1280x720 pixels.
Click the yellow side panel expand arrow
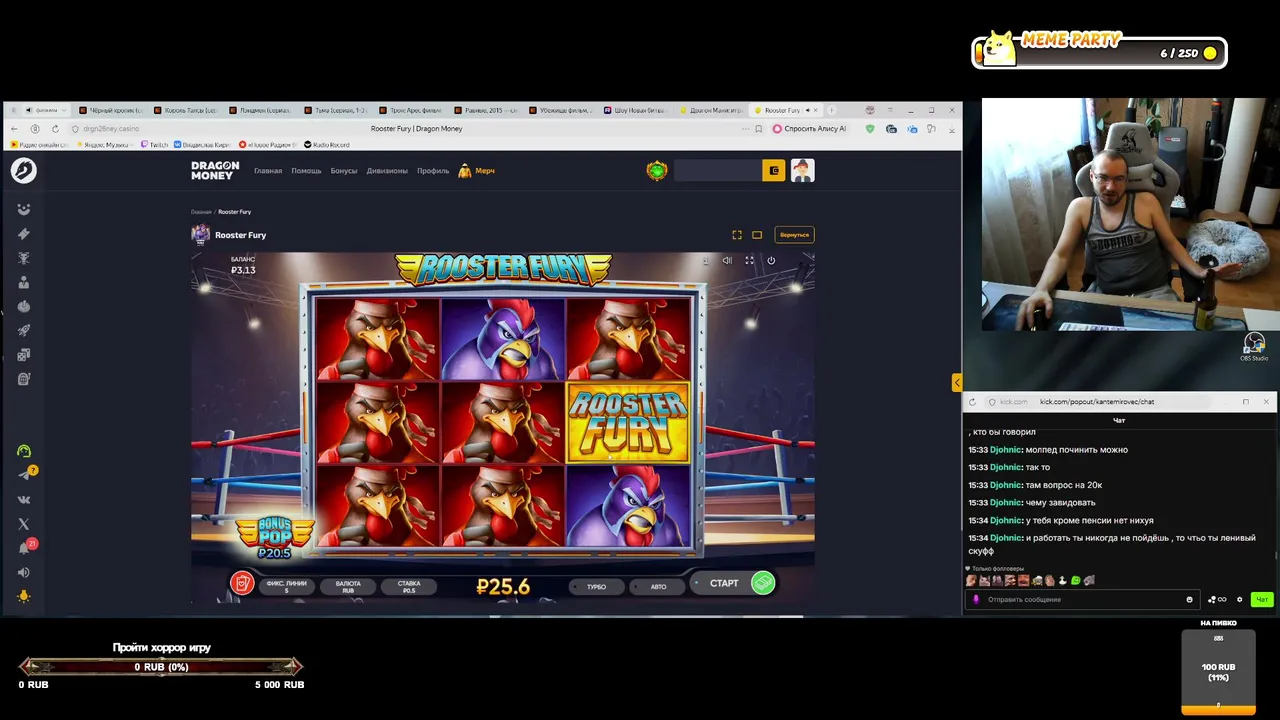click(956, 382)
